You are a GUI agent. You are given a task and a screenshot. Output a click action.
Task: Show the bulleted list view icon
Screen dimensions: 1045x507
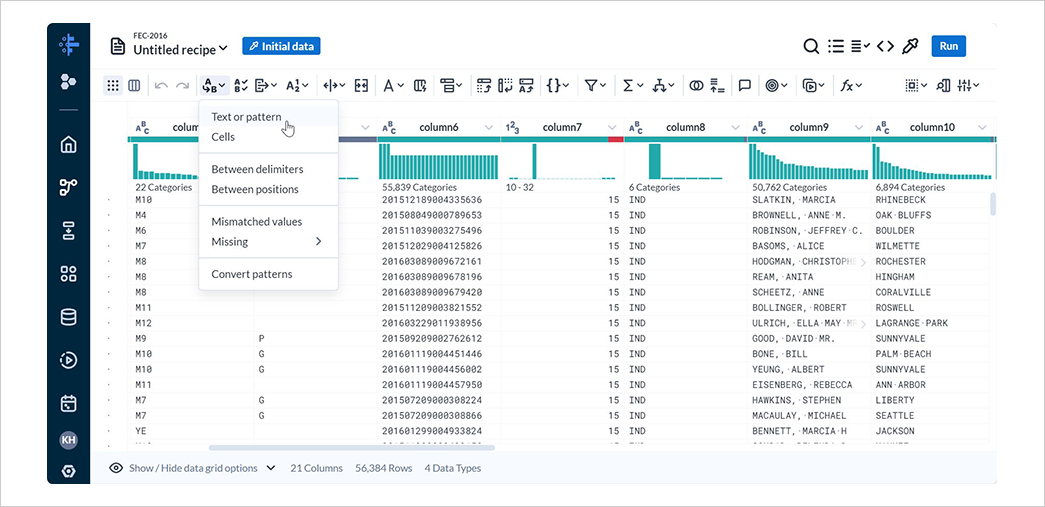click(836, 46)
